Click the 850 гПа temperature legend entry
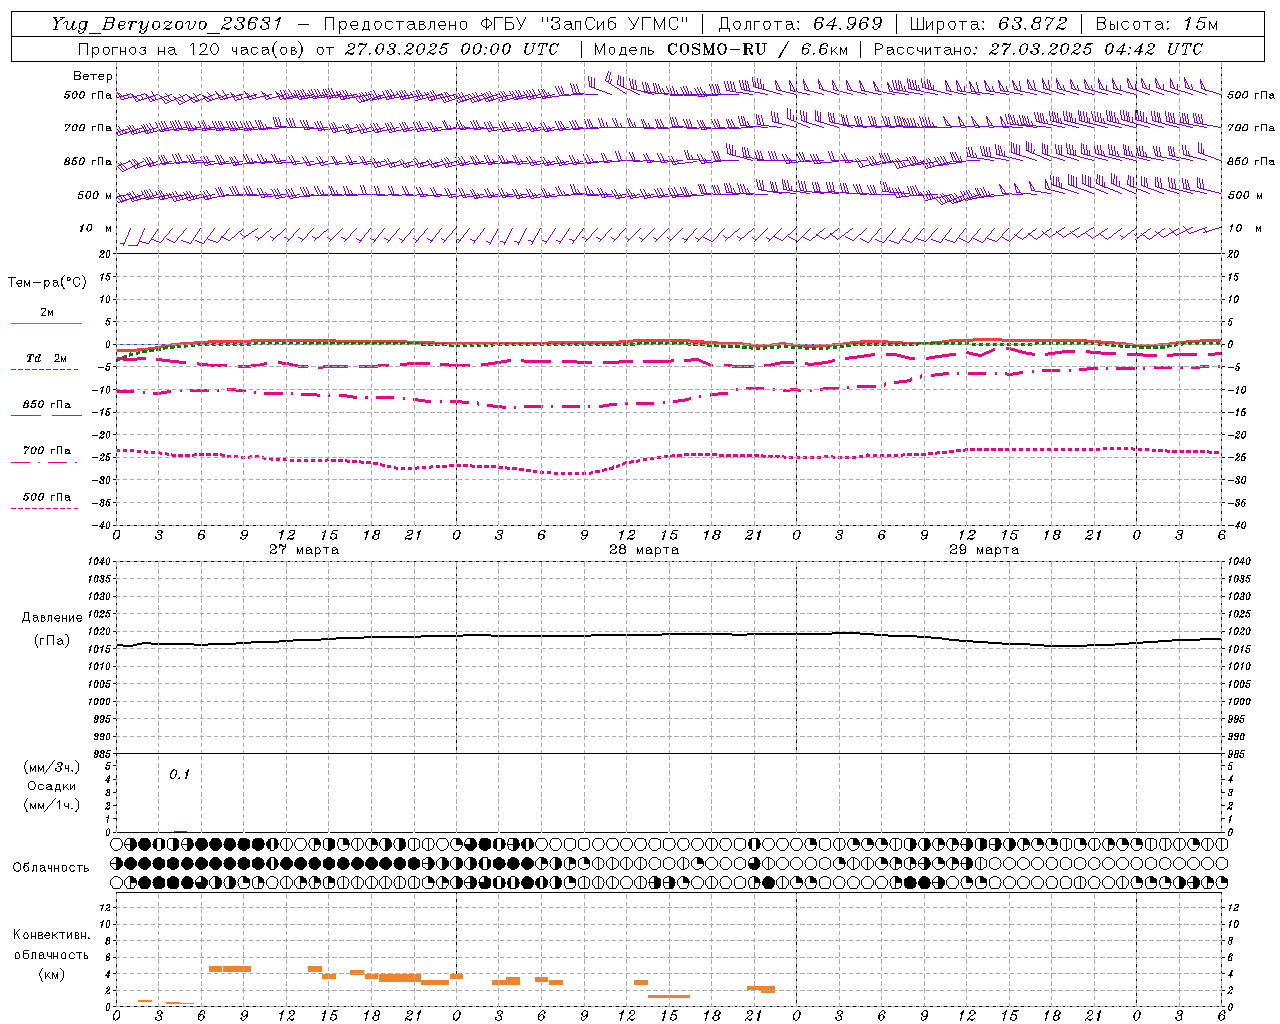 point(46,405)
